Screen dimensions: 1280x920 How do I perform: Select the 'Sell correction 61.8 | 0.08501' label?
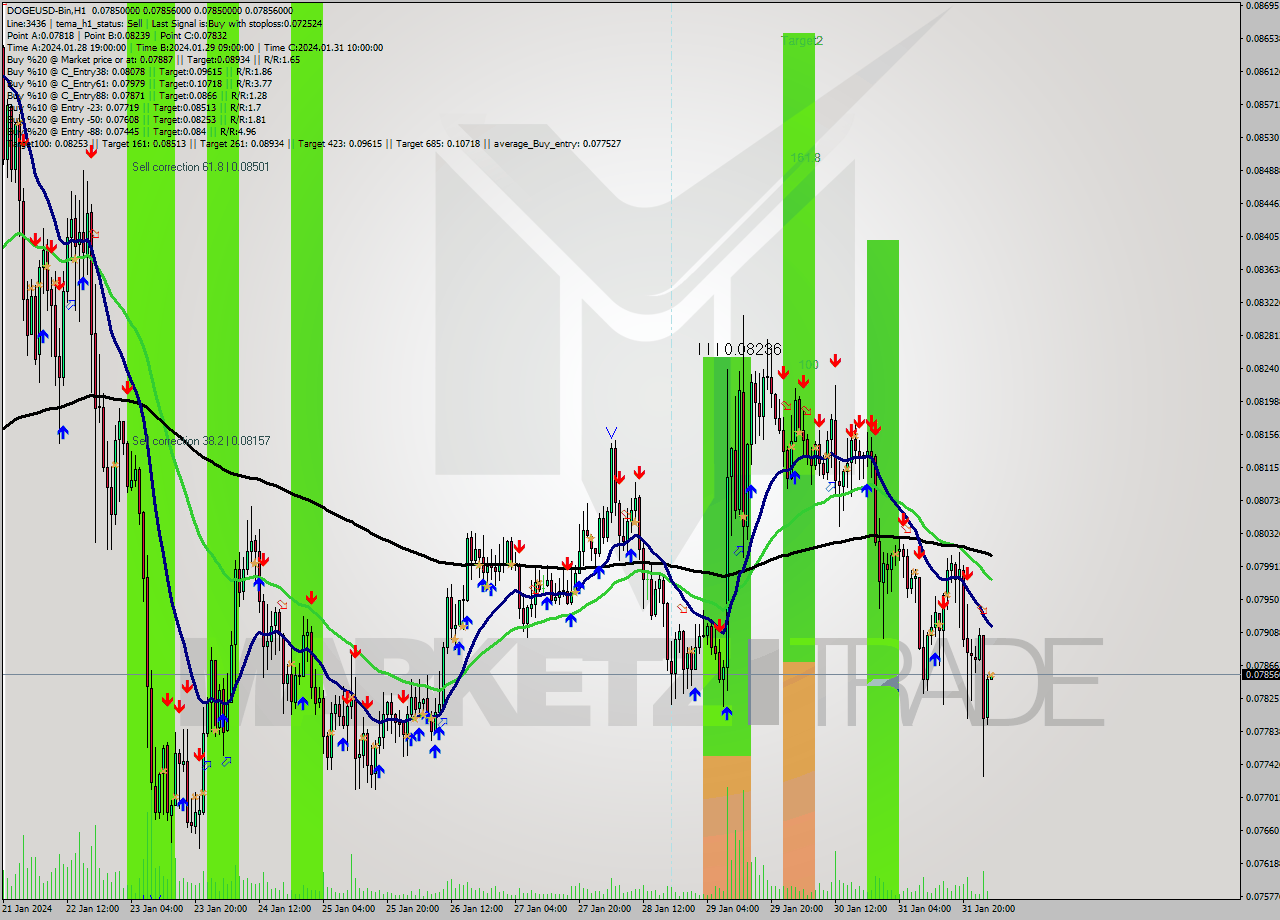200,167
